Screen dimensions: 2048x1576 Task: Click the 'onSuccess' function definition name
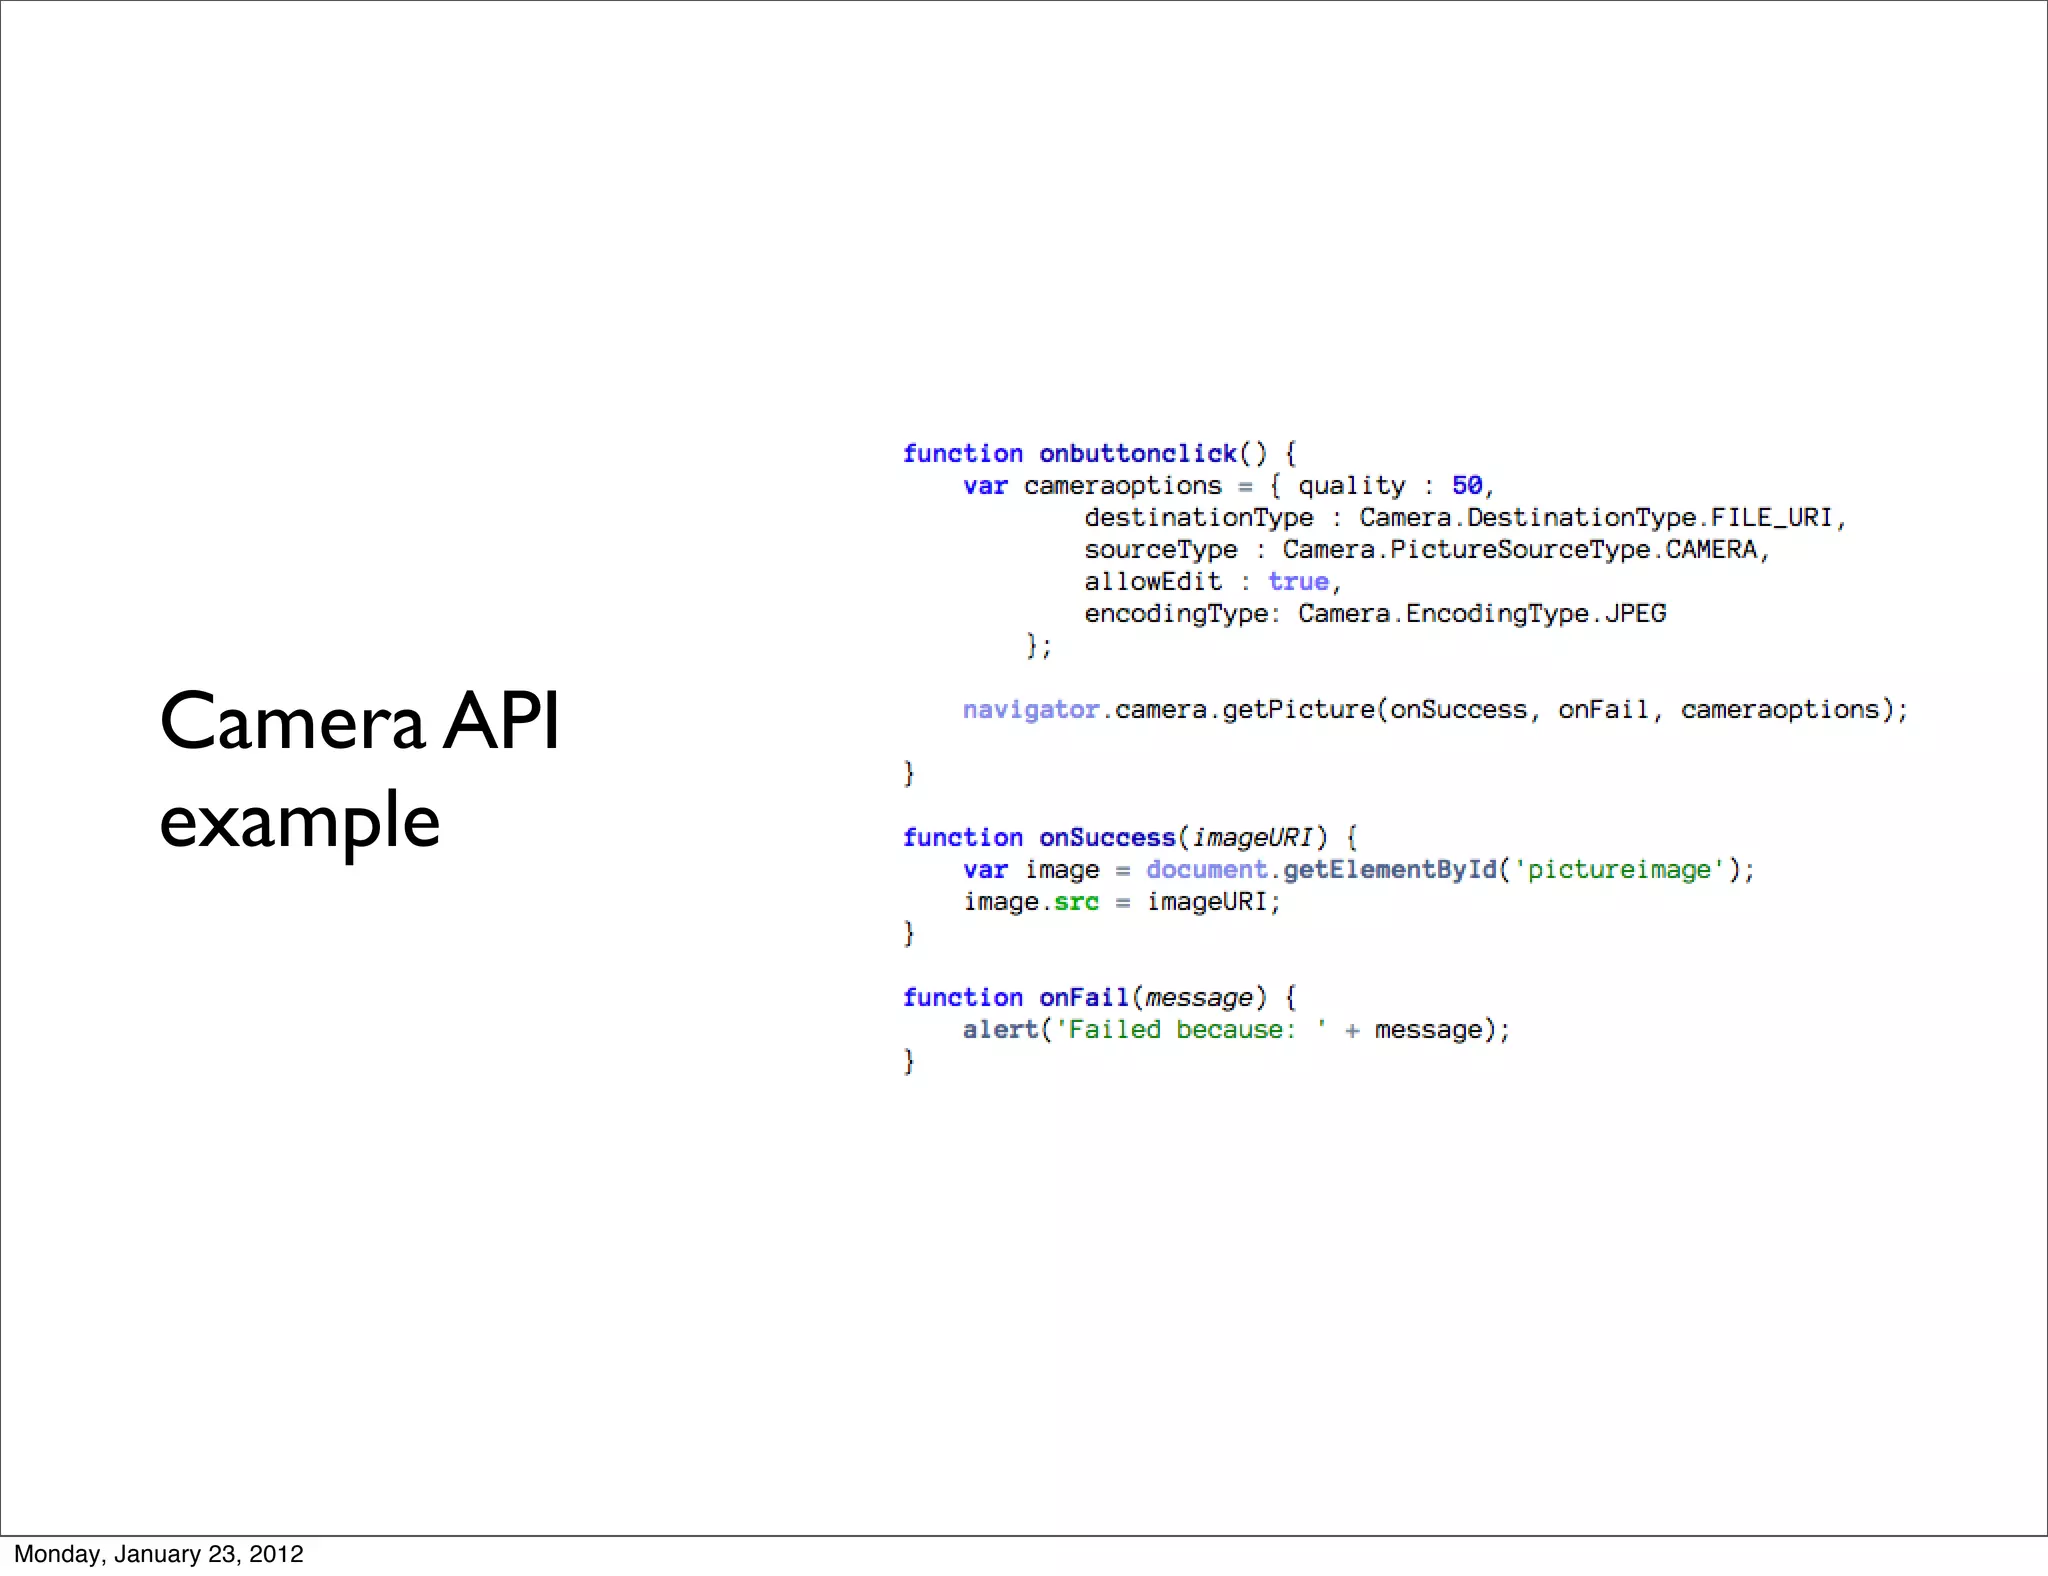tap(1106, 838)
